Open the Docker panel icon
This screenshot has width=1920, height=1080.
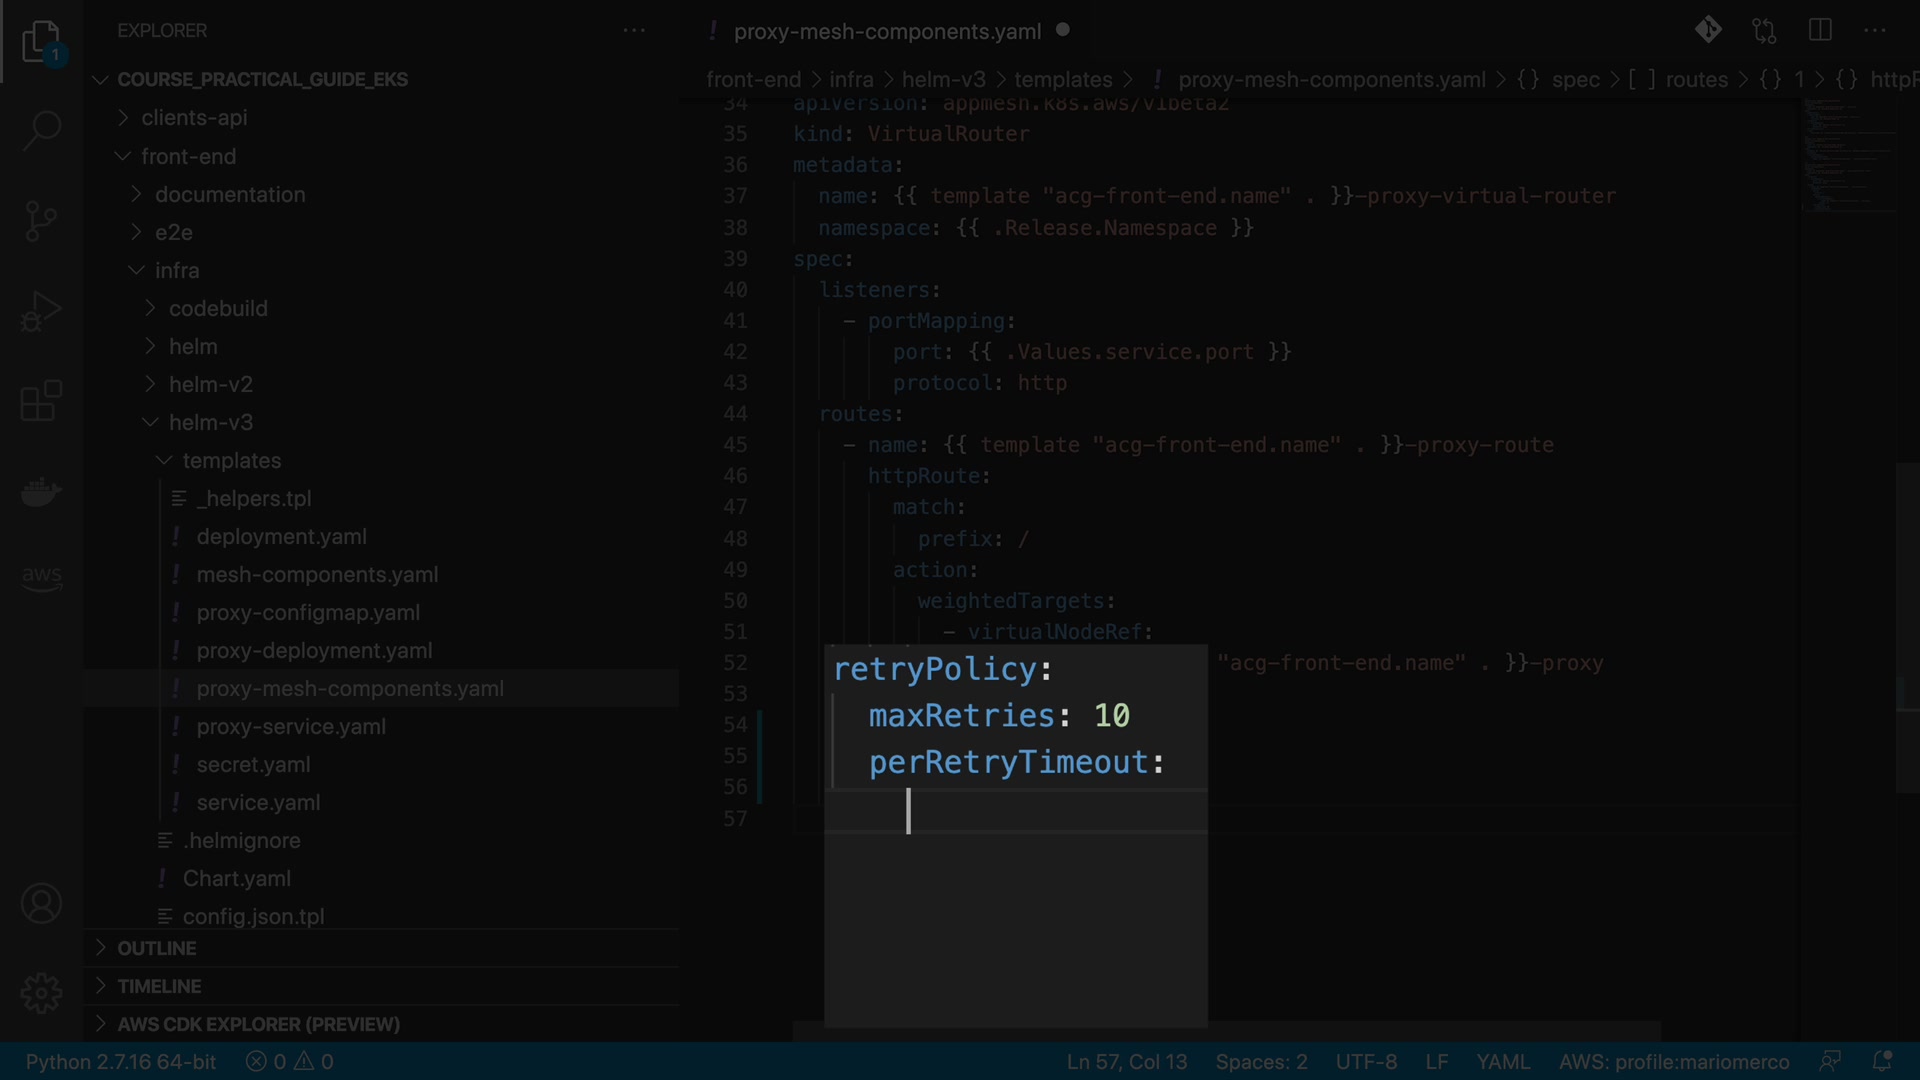pos(41,492)
